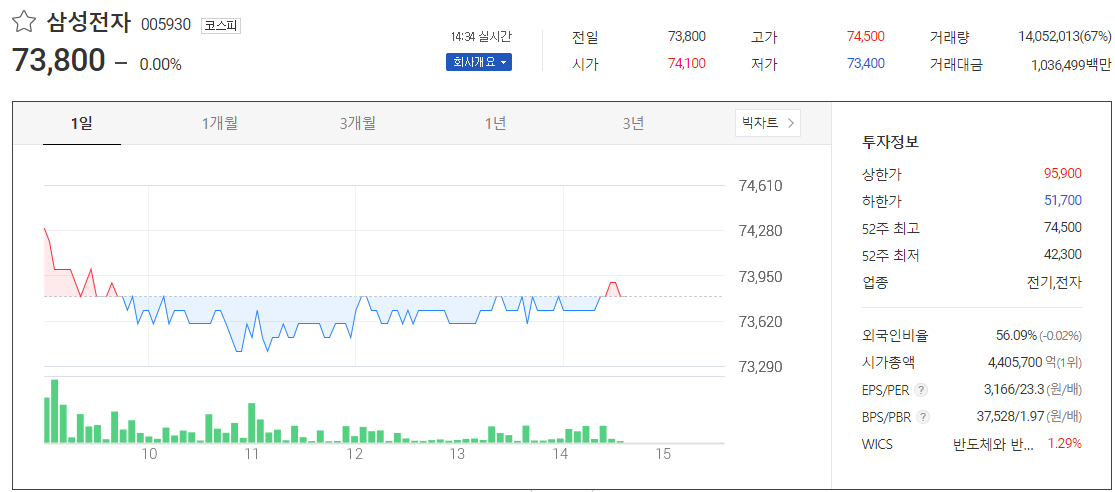The image size is (1115, 492).
Task: Click the 73,290 price axis label
Action: (761, 367)
